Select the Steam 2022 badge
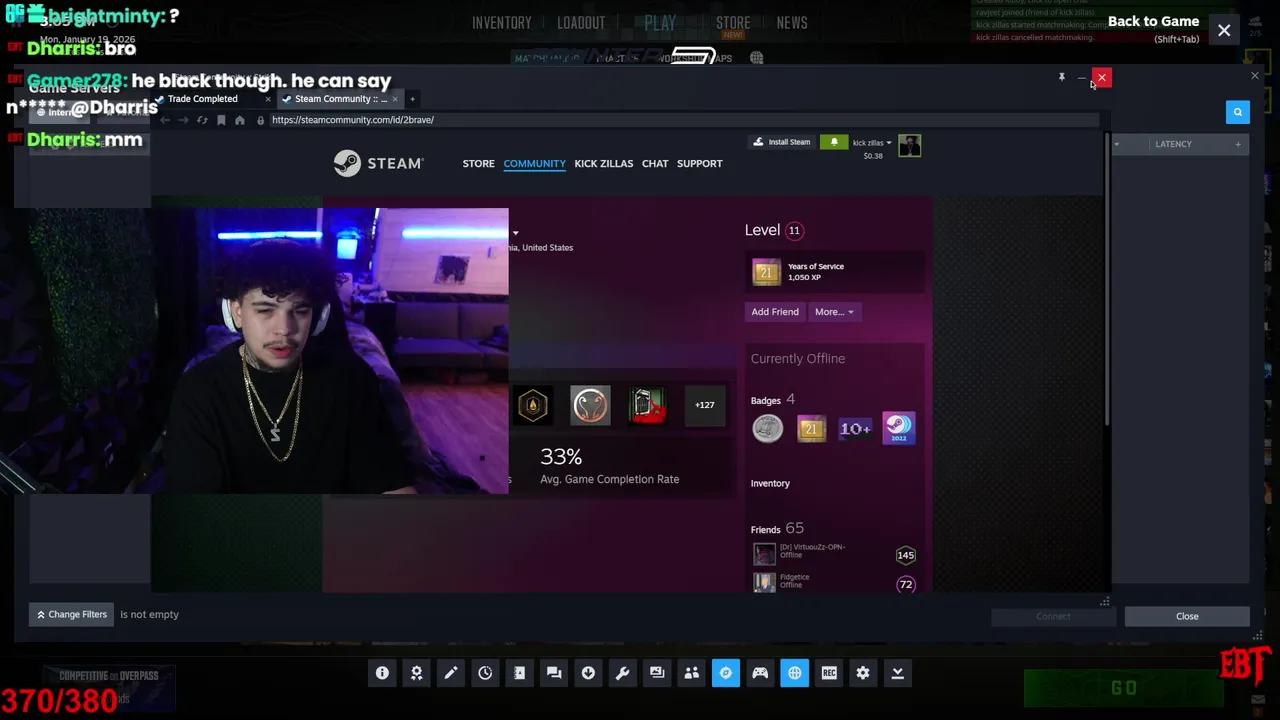 [898, 429]
